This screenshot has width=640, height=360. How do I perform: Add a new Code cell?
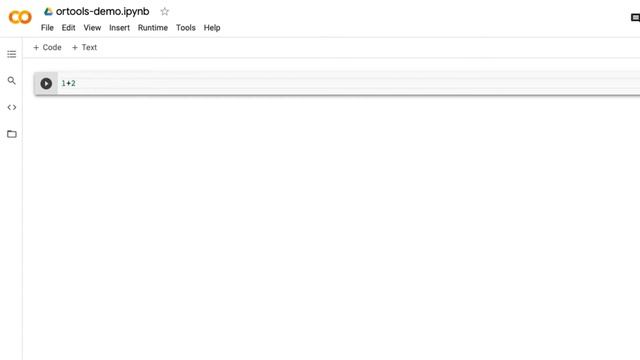[x=47, y=47]
